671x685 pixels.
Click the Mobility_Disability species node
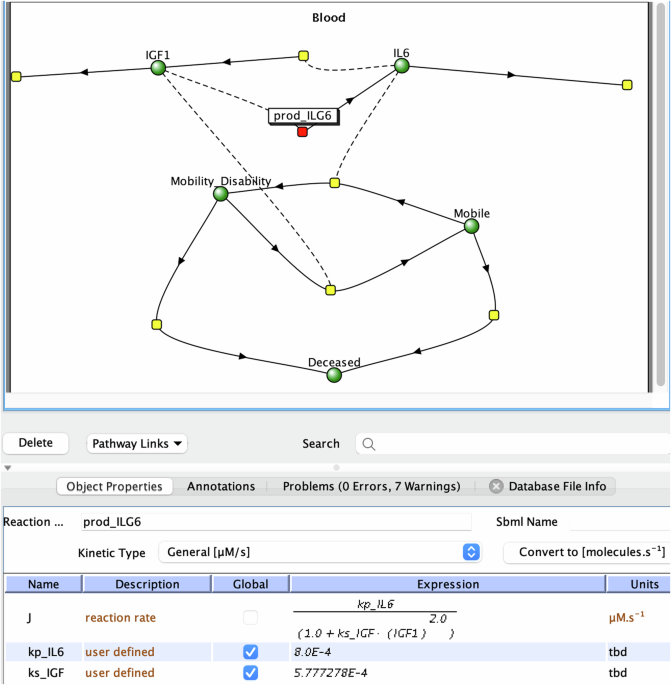tap(221, 194)
